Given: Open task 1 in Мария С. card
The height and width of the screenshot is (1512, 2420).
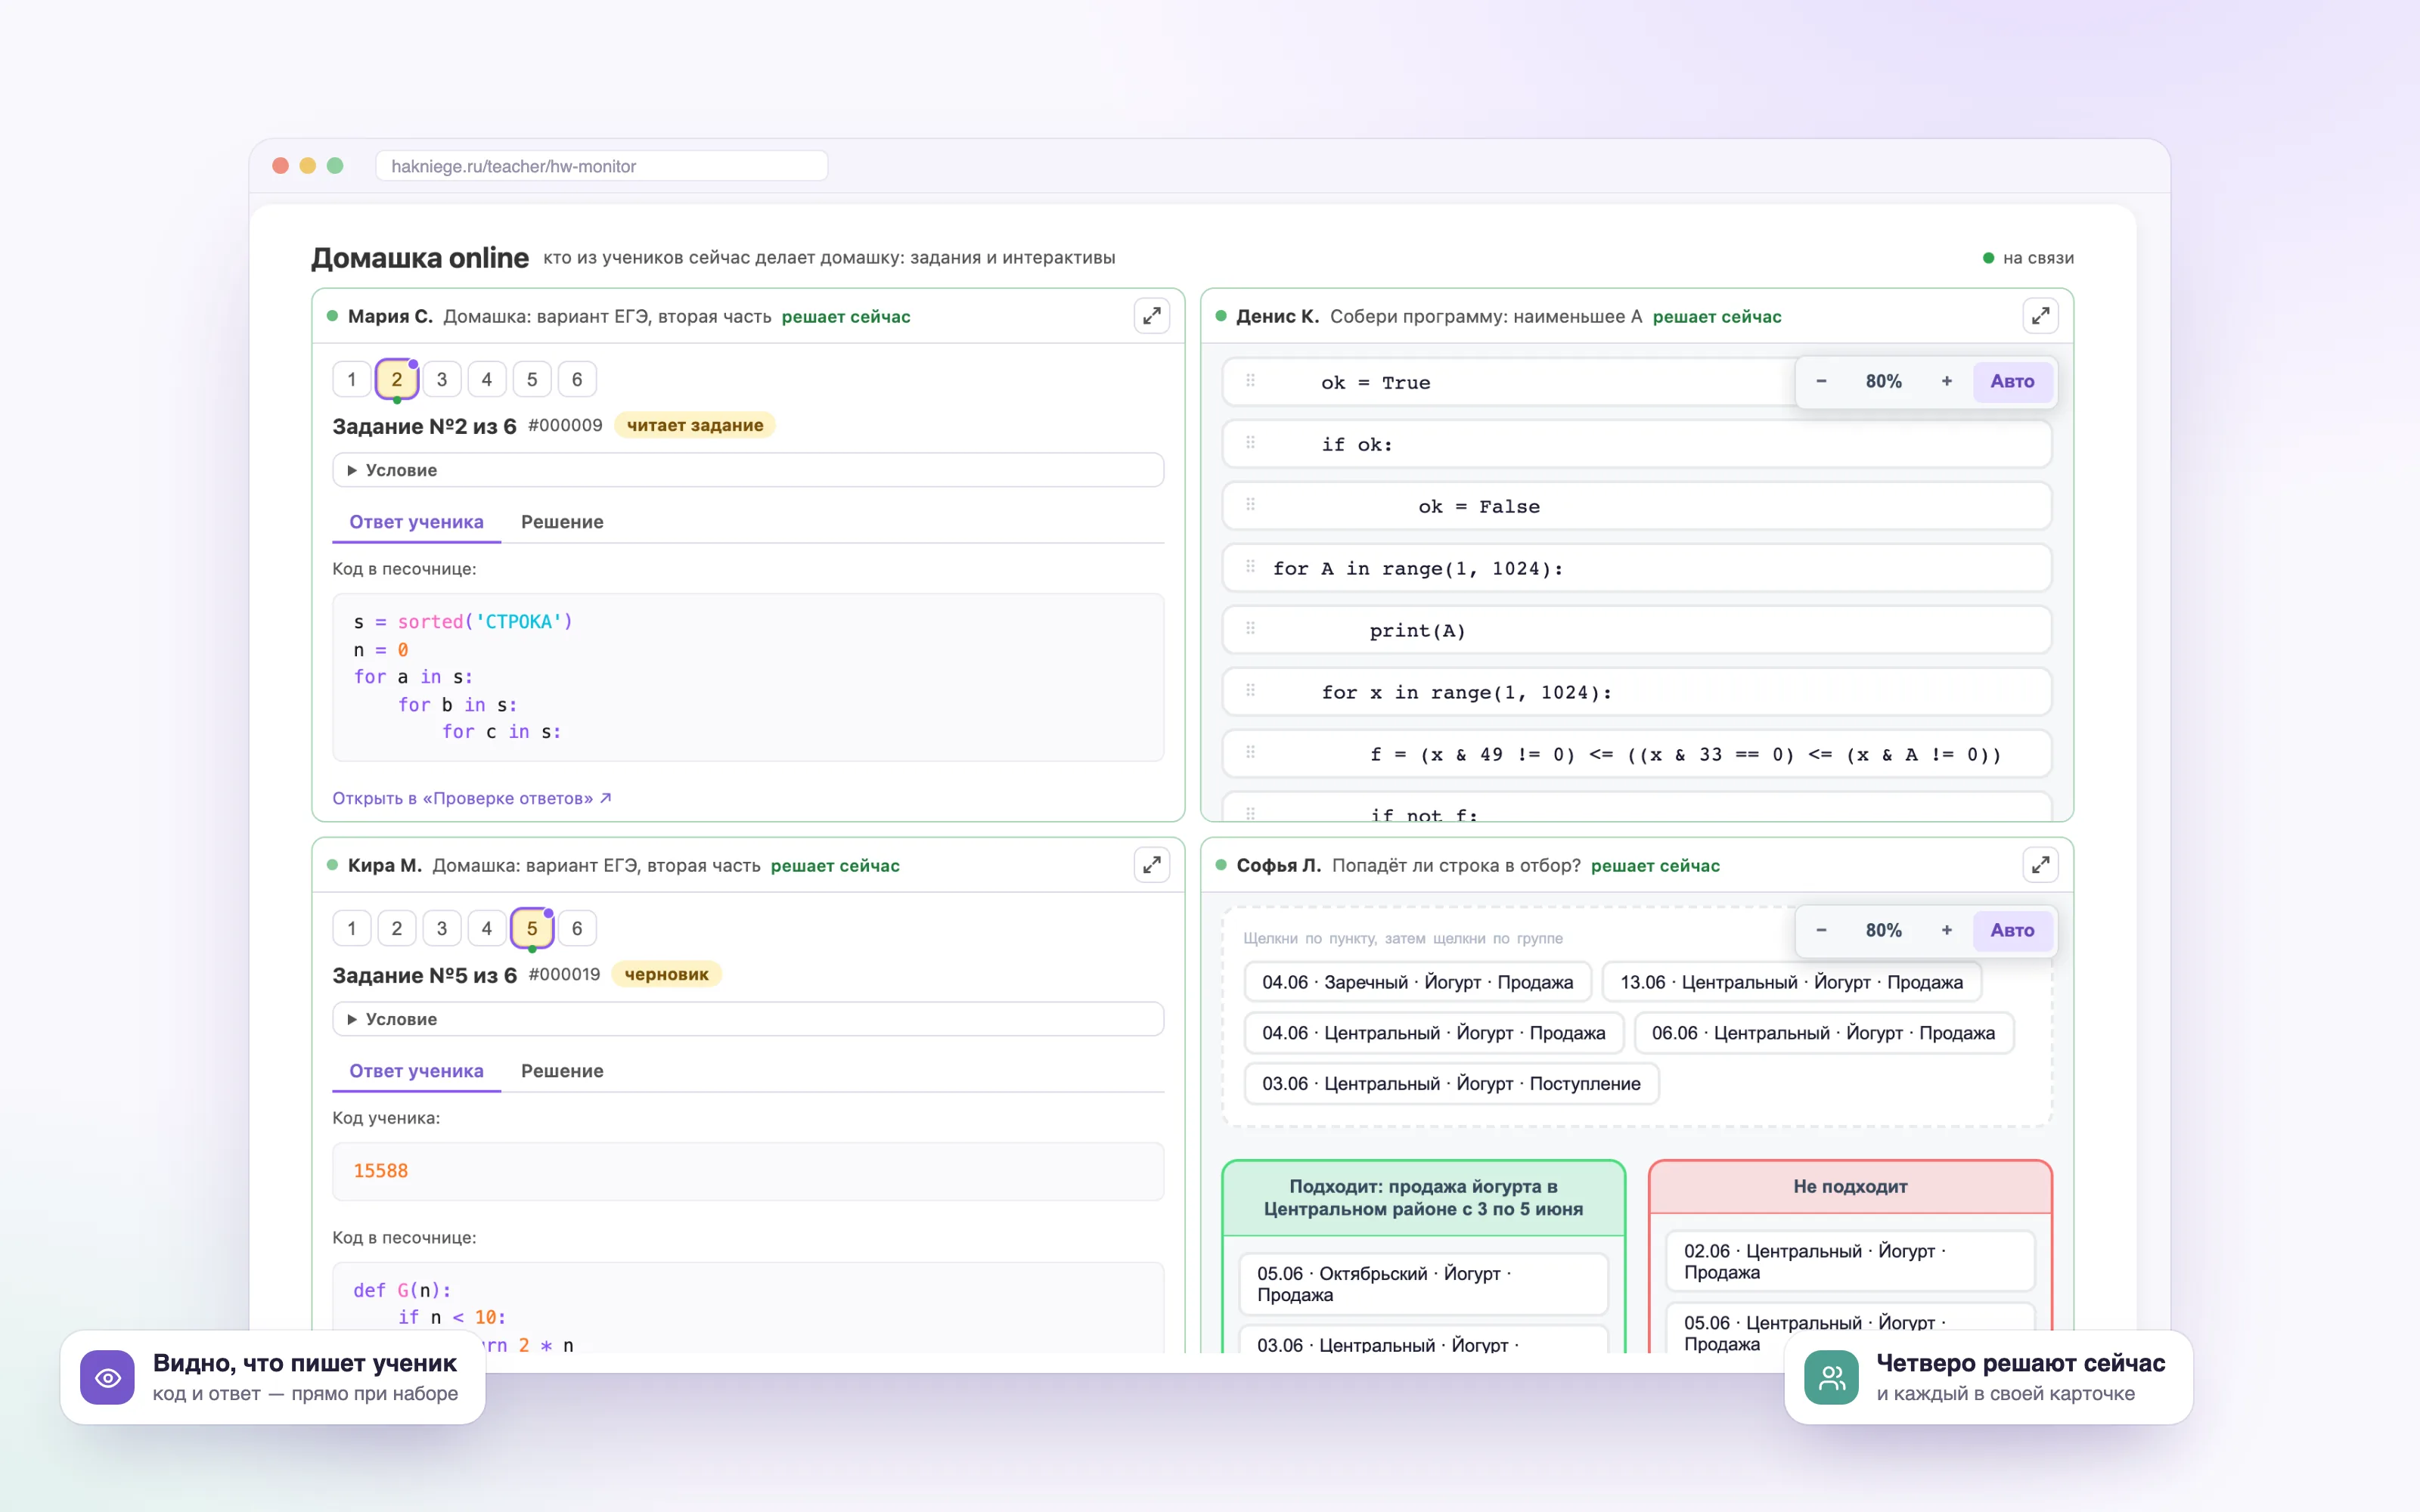Looking at the screenshot, I should point(352,379).
